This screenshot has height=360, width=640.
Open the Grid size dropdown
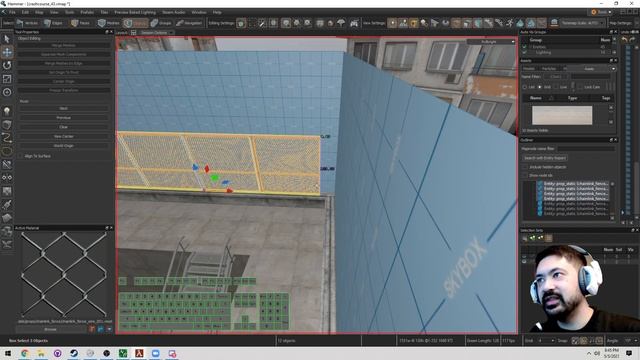pos(546,340)
